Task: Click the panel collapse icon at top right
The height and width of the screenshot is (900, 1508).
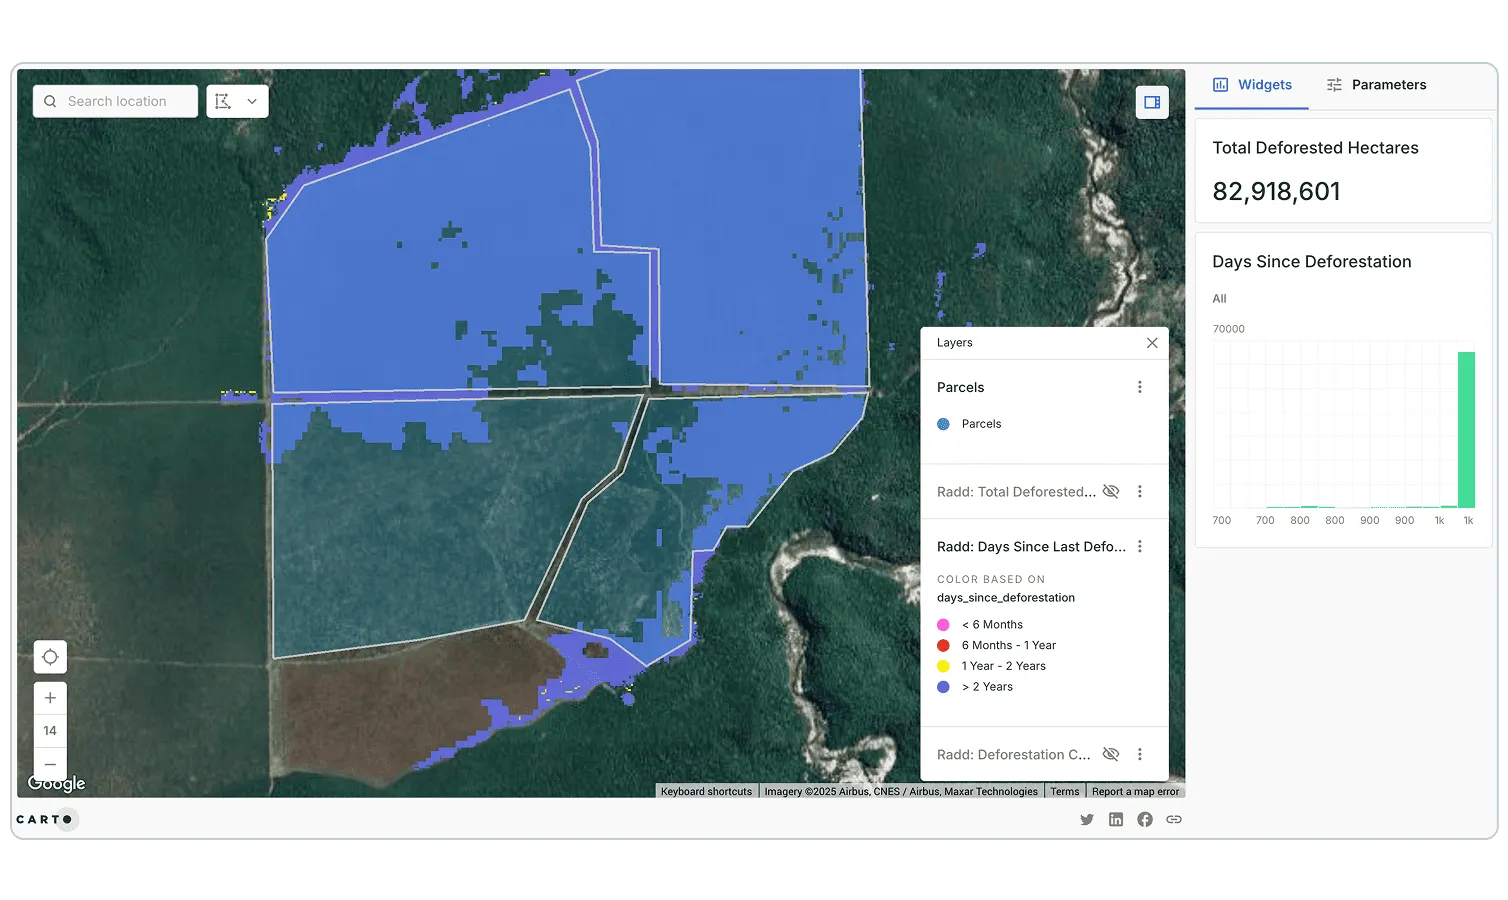Action: [x=1152, y=102]
